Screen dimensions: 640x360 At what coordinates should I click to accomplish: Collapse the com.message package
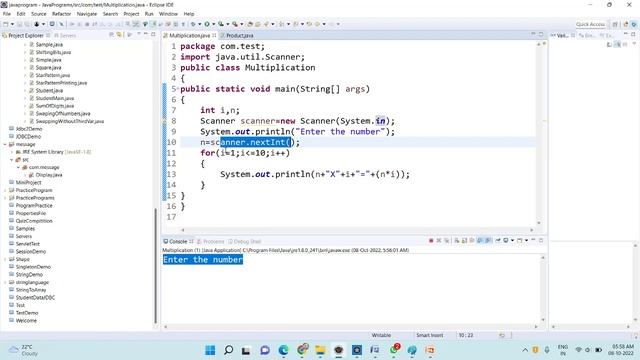(18, 167)
